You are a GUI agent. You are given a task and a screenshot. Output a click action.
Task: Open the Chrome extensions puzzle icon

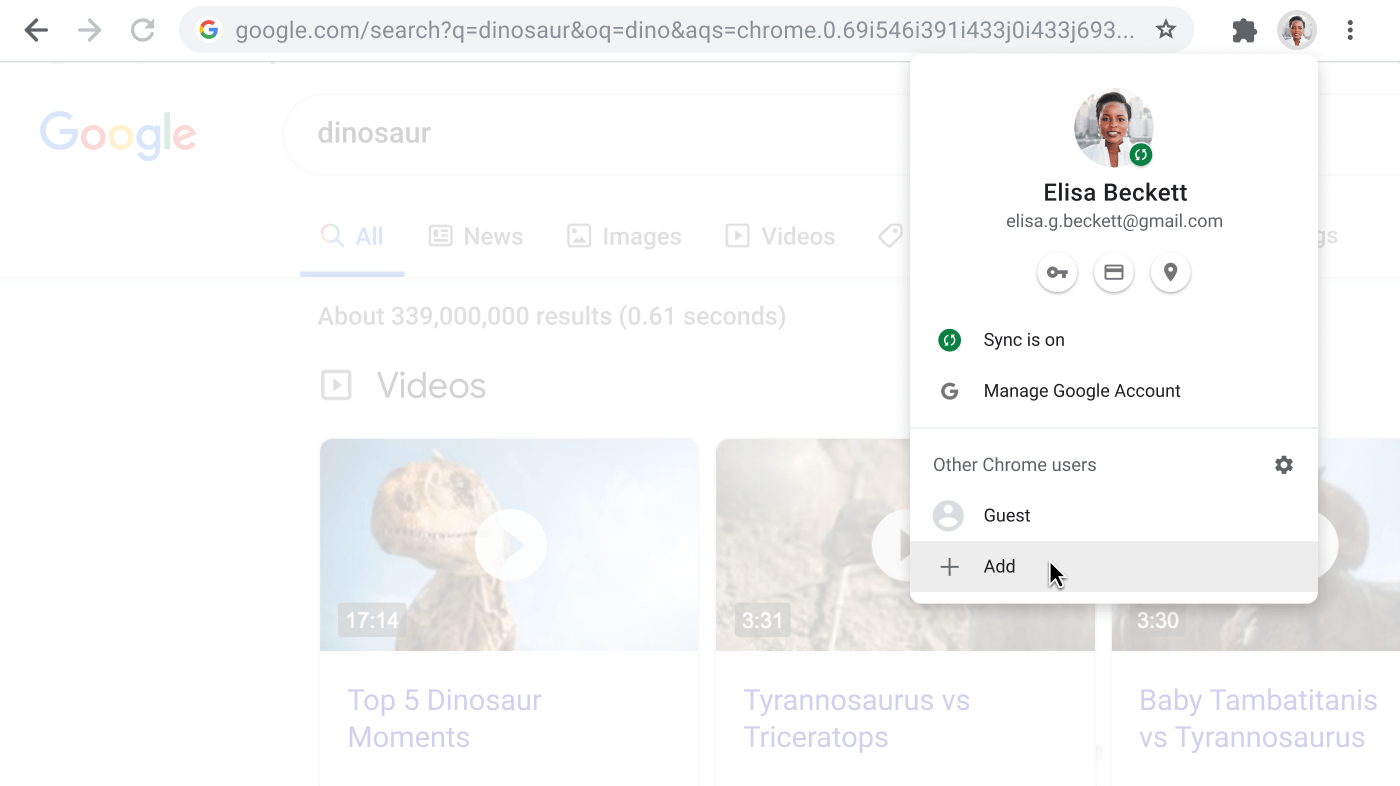[x=1244, y=30]
